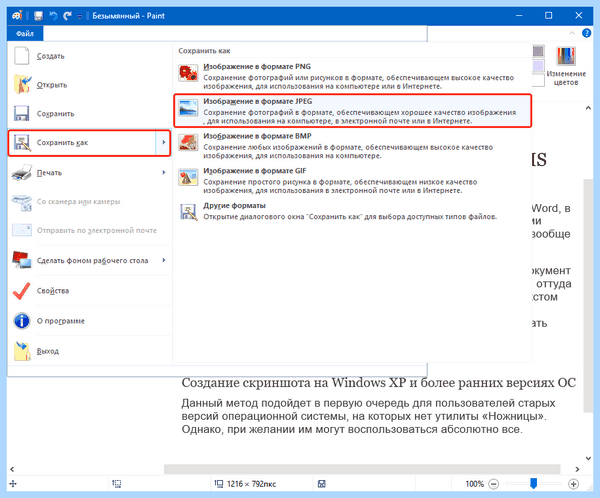The height and width of the screenshot is (498, 600).
Task: Click the blue info icon next to О программе
Action: tap(22, 321)
